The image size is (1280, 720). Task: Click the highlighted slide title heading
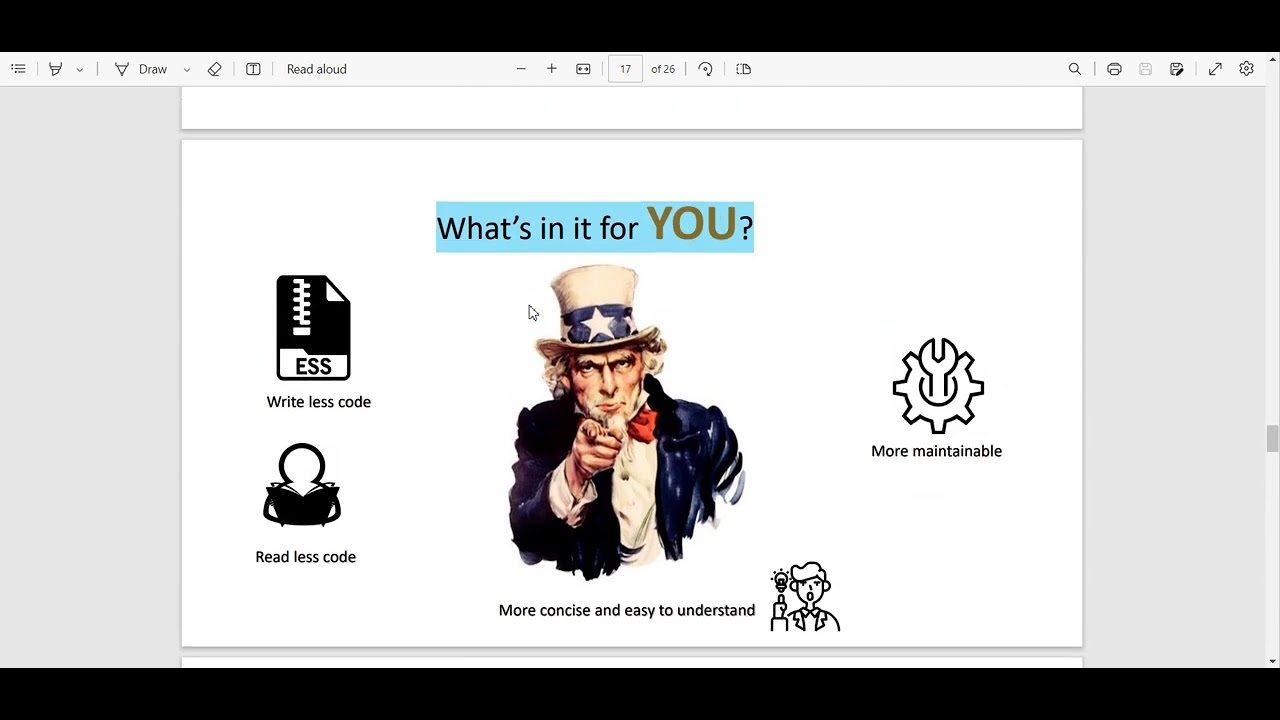(x=595, y=227)
